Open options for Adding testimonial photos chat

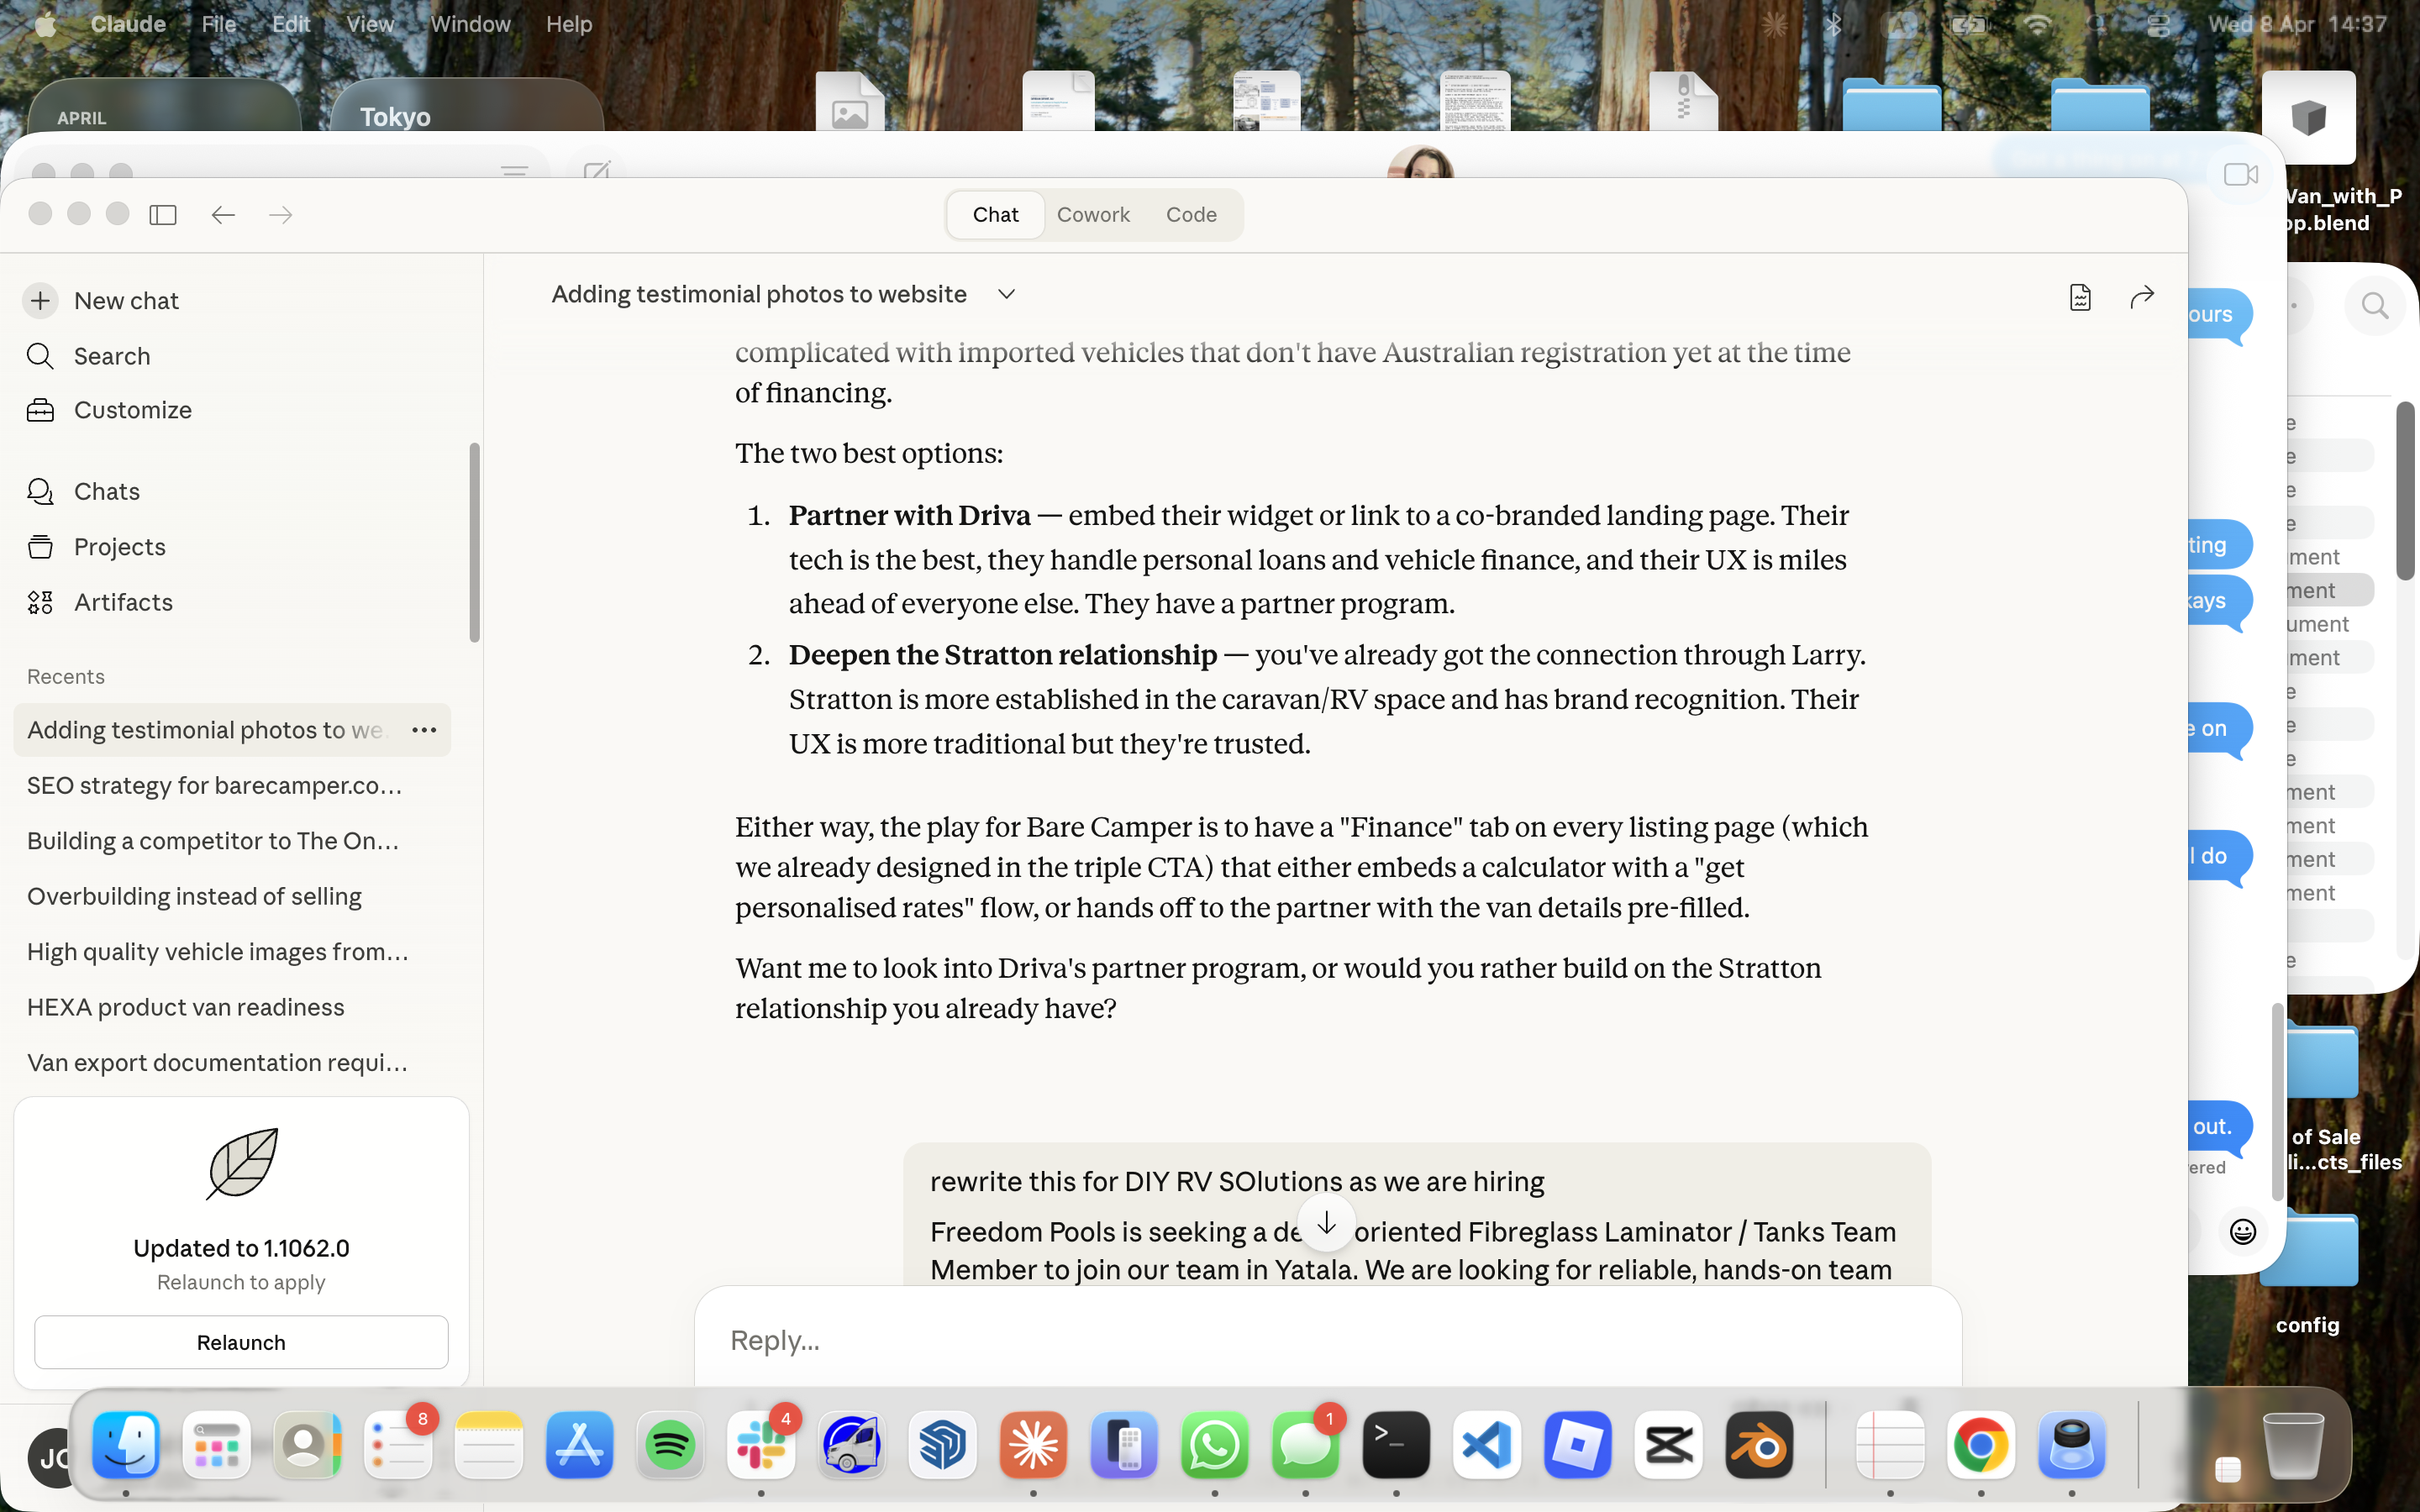(x=424, y=730)
